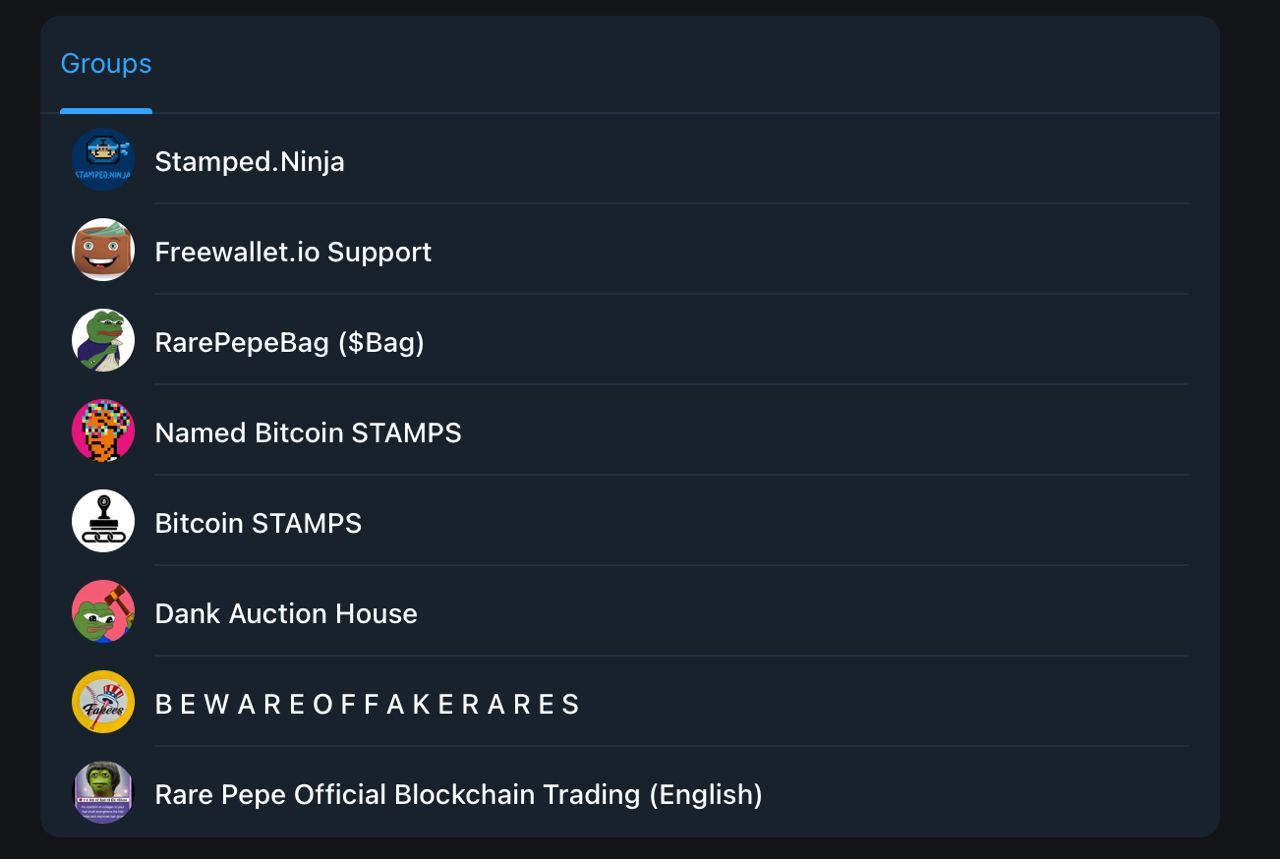
Task: Click the Stamped.Ninja blue ninja avatar
Action: click(x=103, y=160)
